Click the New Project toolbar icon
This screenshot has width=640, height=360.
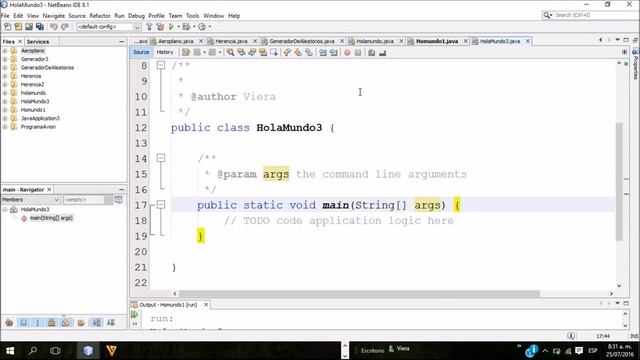click(18, 27)
